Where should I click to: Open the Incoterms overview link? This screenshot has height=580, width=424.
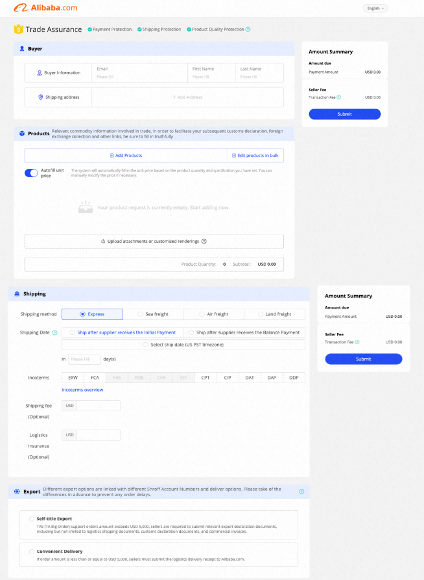82,390
